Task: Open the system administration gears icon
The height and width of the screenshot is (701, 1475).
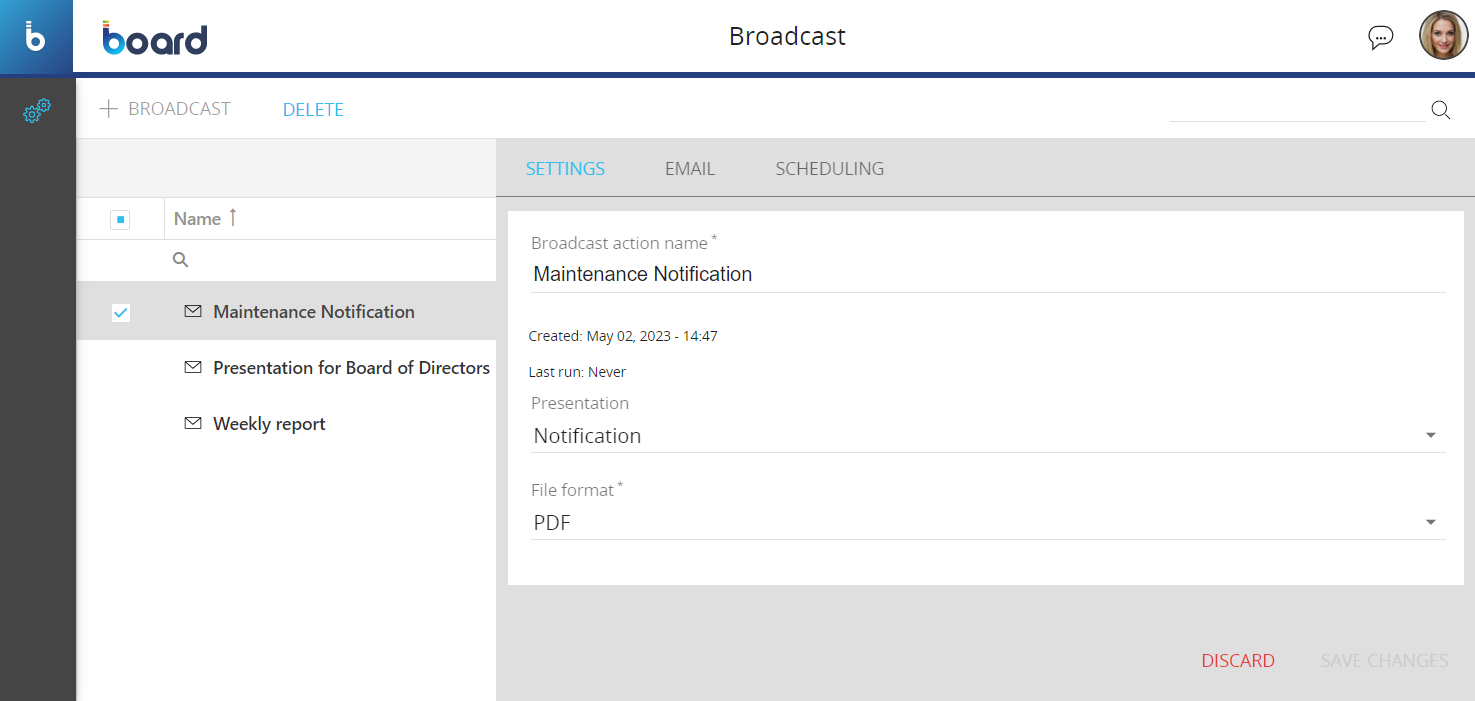Action: pyautogui.click(x=37, y=111)
